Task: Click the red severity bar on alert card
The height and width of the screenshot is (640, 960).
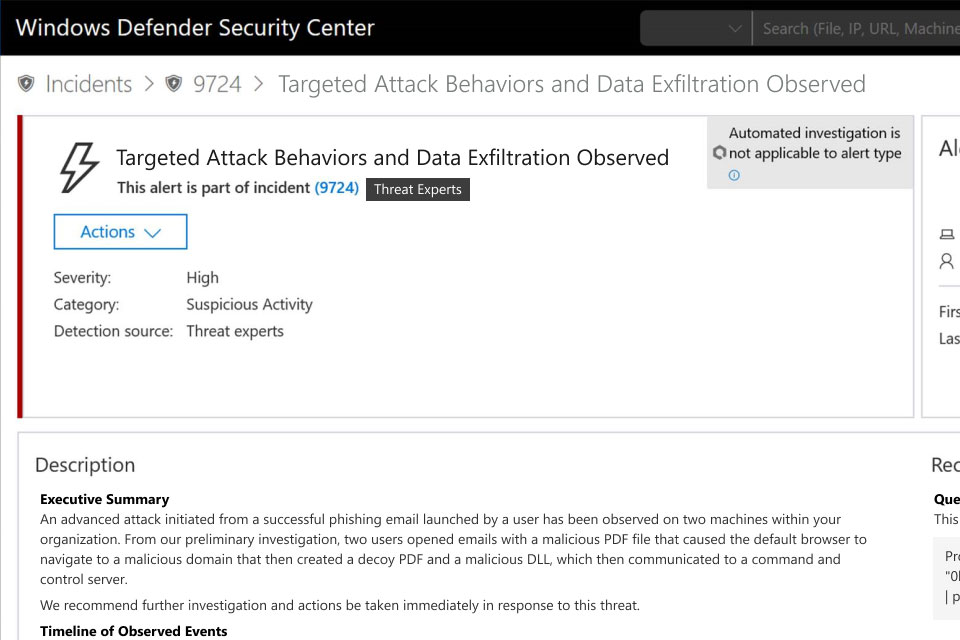Action: click(20, 266)
